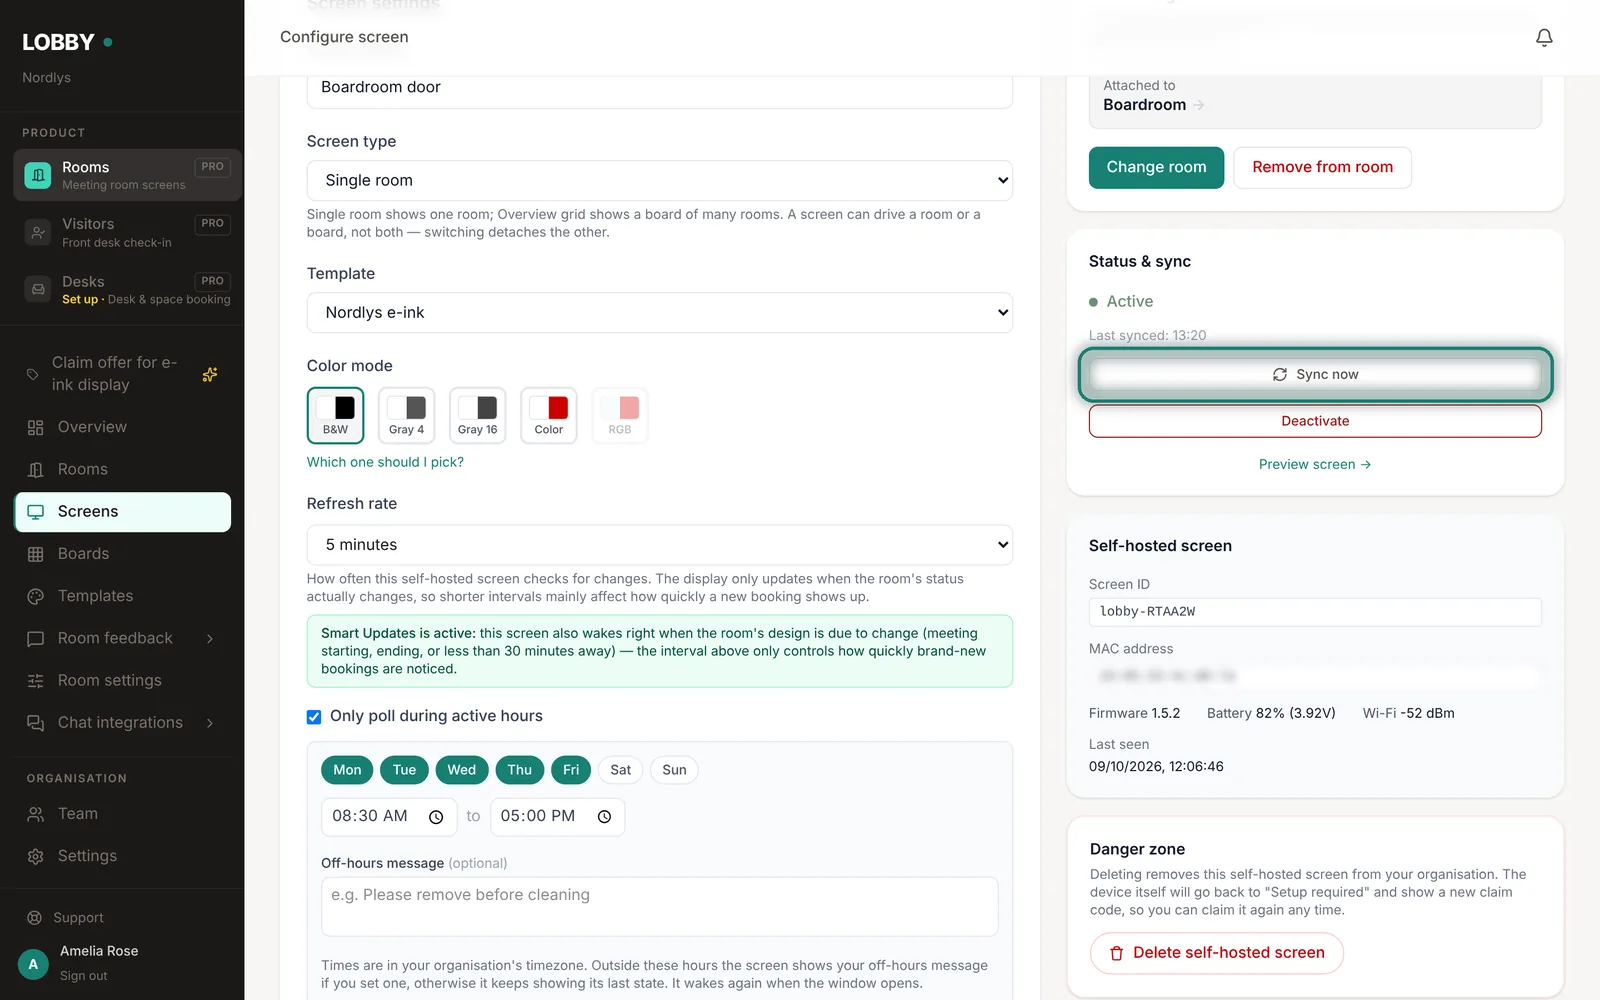The width and height of the screenshot is (1600, 1000).
Task: Click the Team people icon
Action: coord(36,814)
